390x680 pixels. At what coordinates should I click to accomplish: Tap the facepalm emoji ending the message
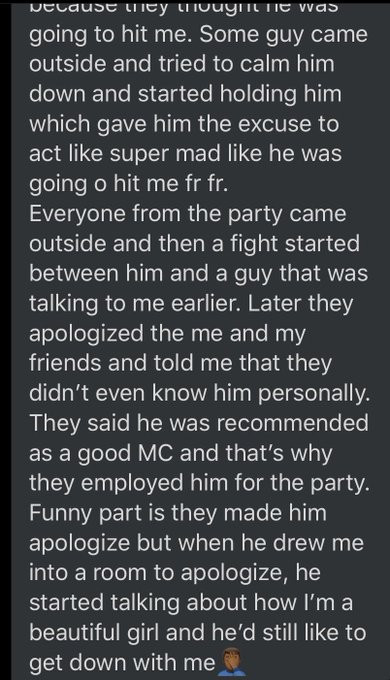pyautogui.click(x=231, y=664)
